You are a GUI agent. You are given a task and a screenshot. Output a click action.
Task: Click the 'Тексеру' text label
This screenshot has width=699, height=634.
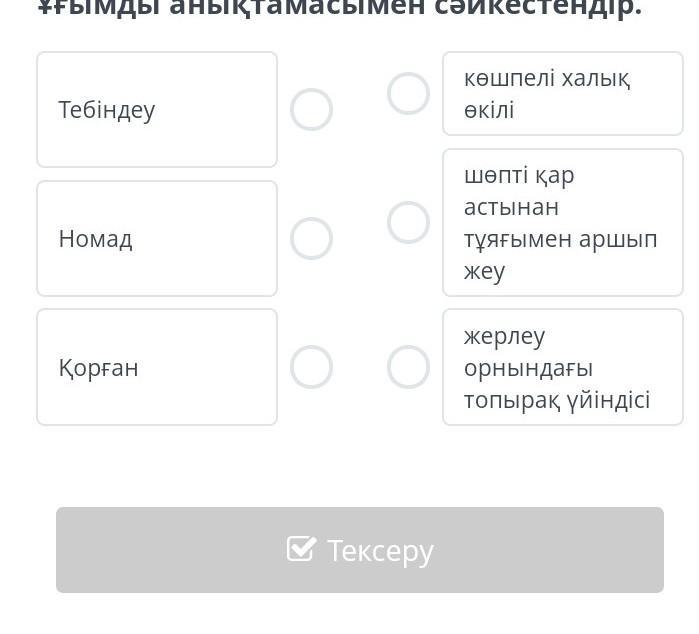point(380,550)
